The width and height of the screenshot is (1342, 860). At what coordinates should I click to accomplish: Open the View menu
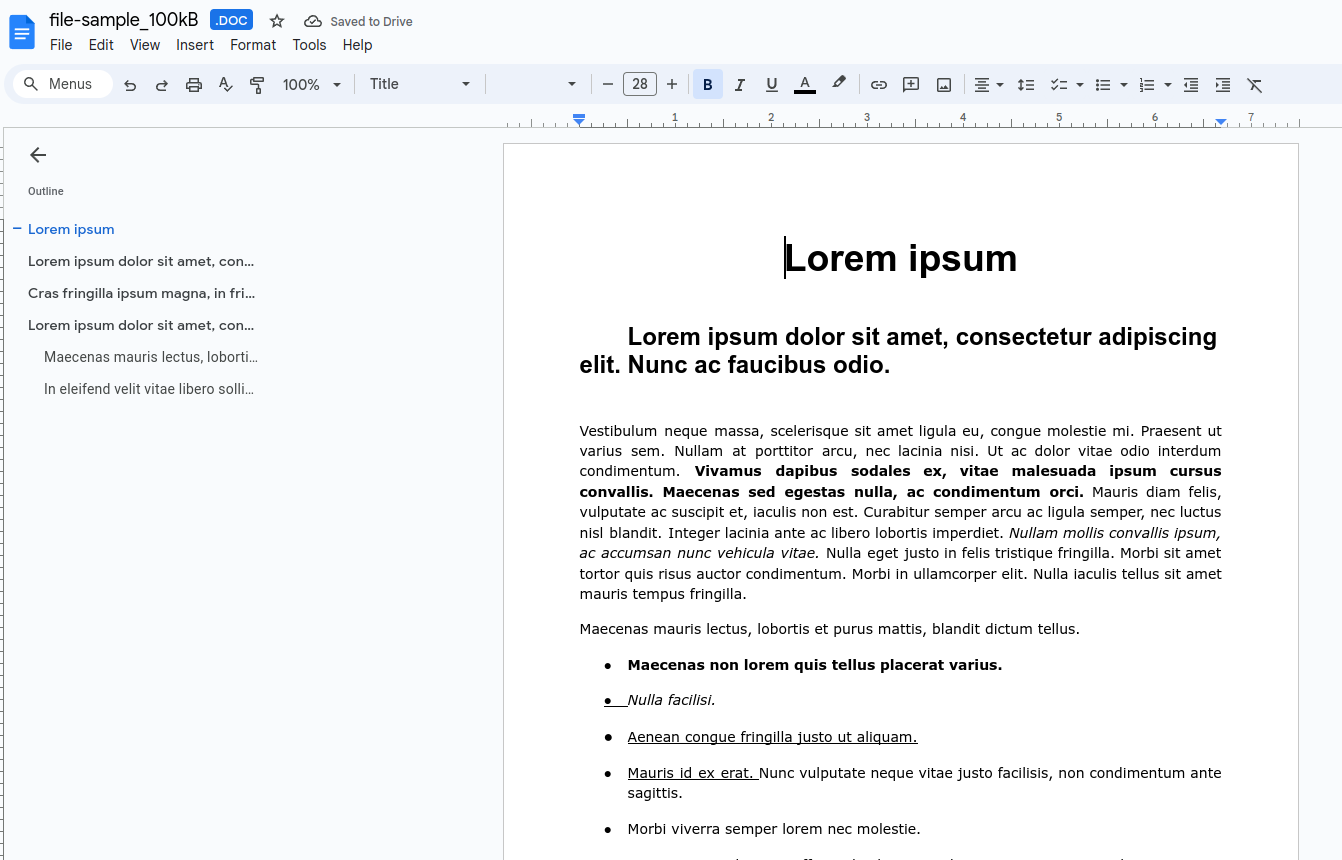145,45
